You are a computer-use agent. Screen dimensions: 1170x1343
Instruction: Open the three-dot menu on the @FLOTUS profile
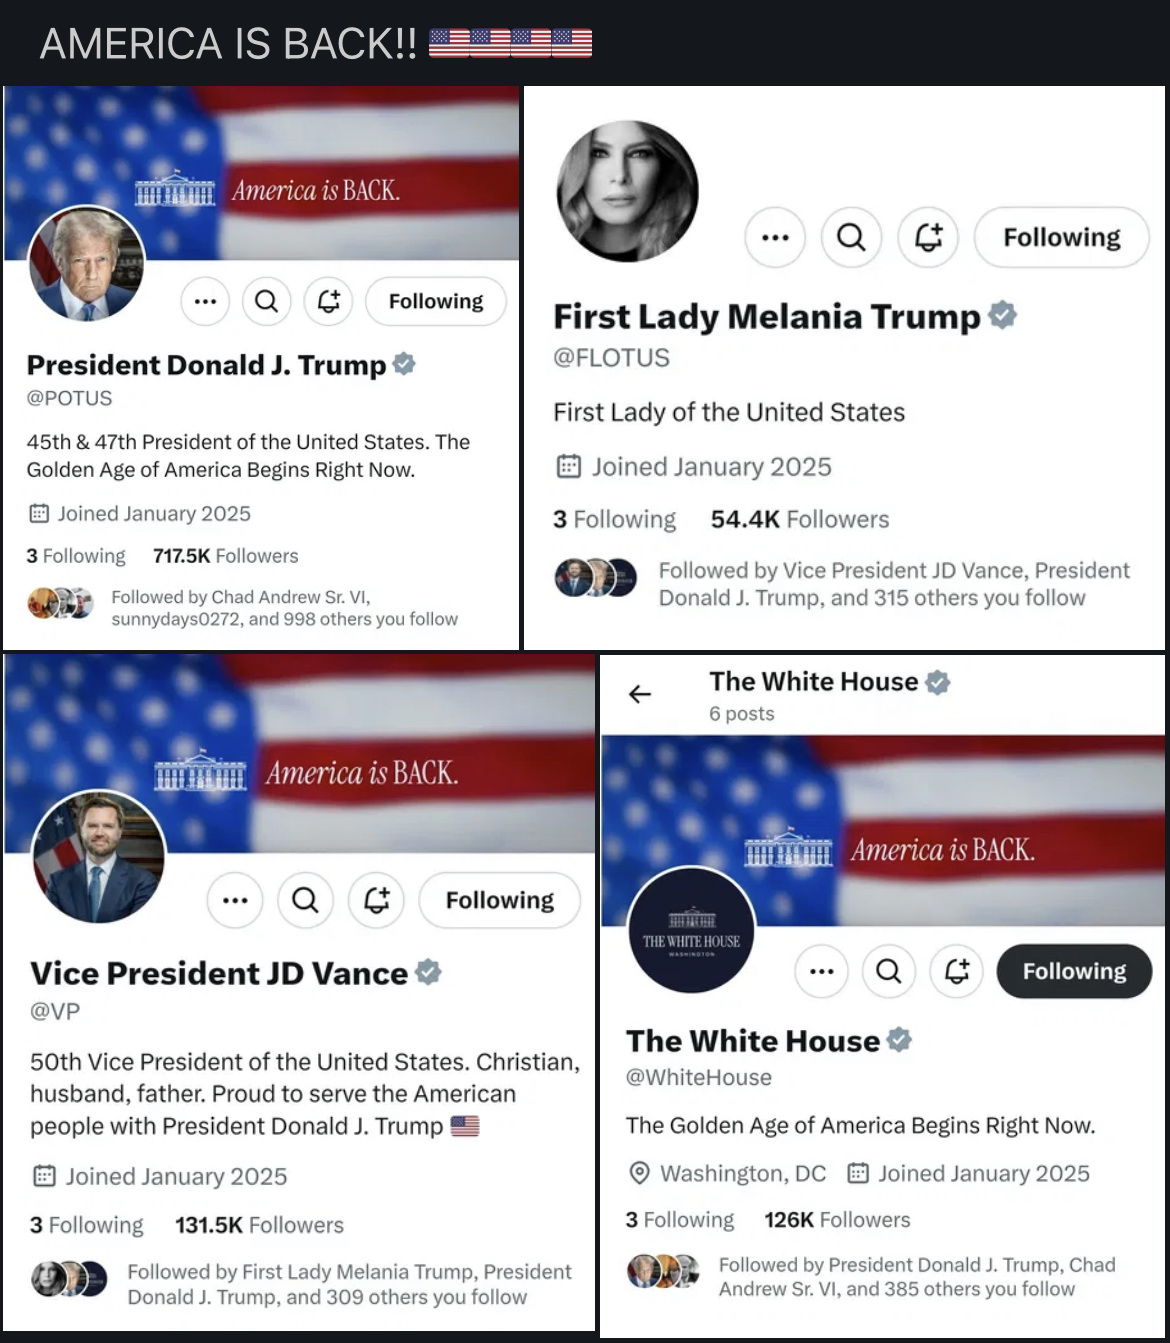click(775, 237)
